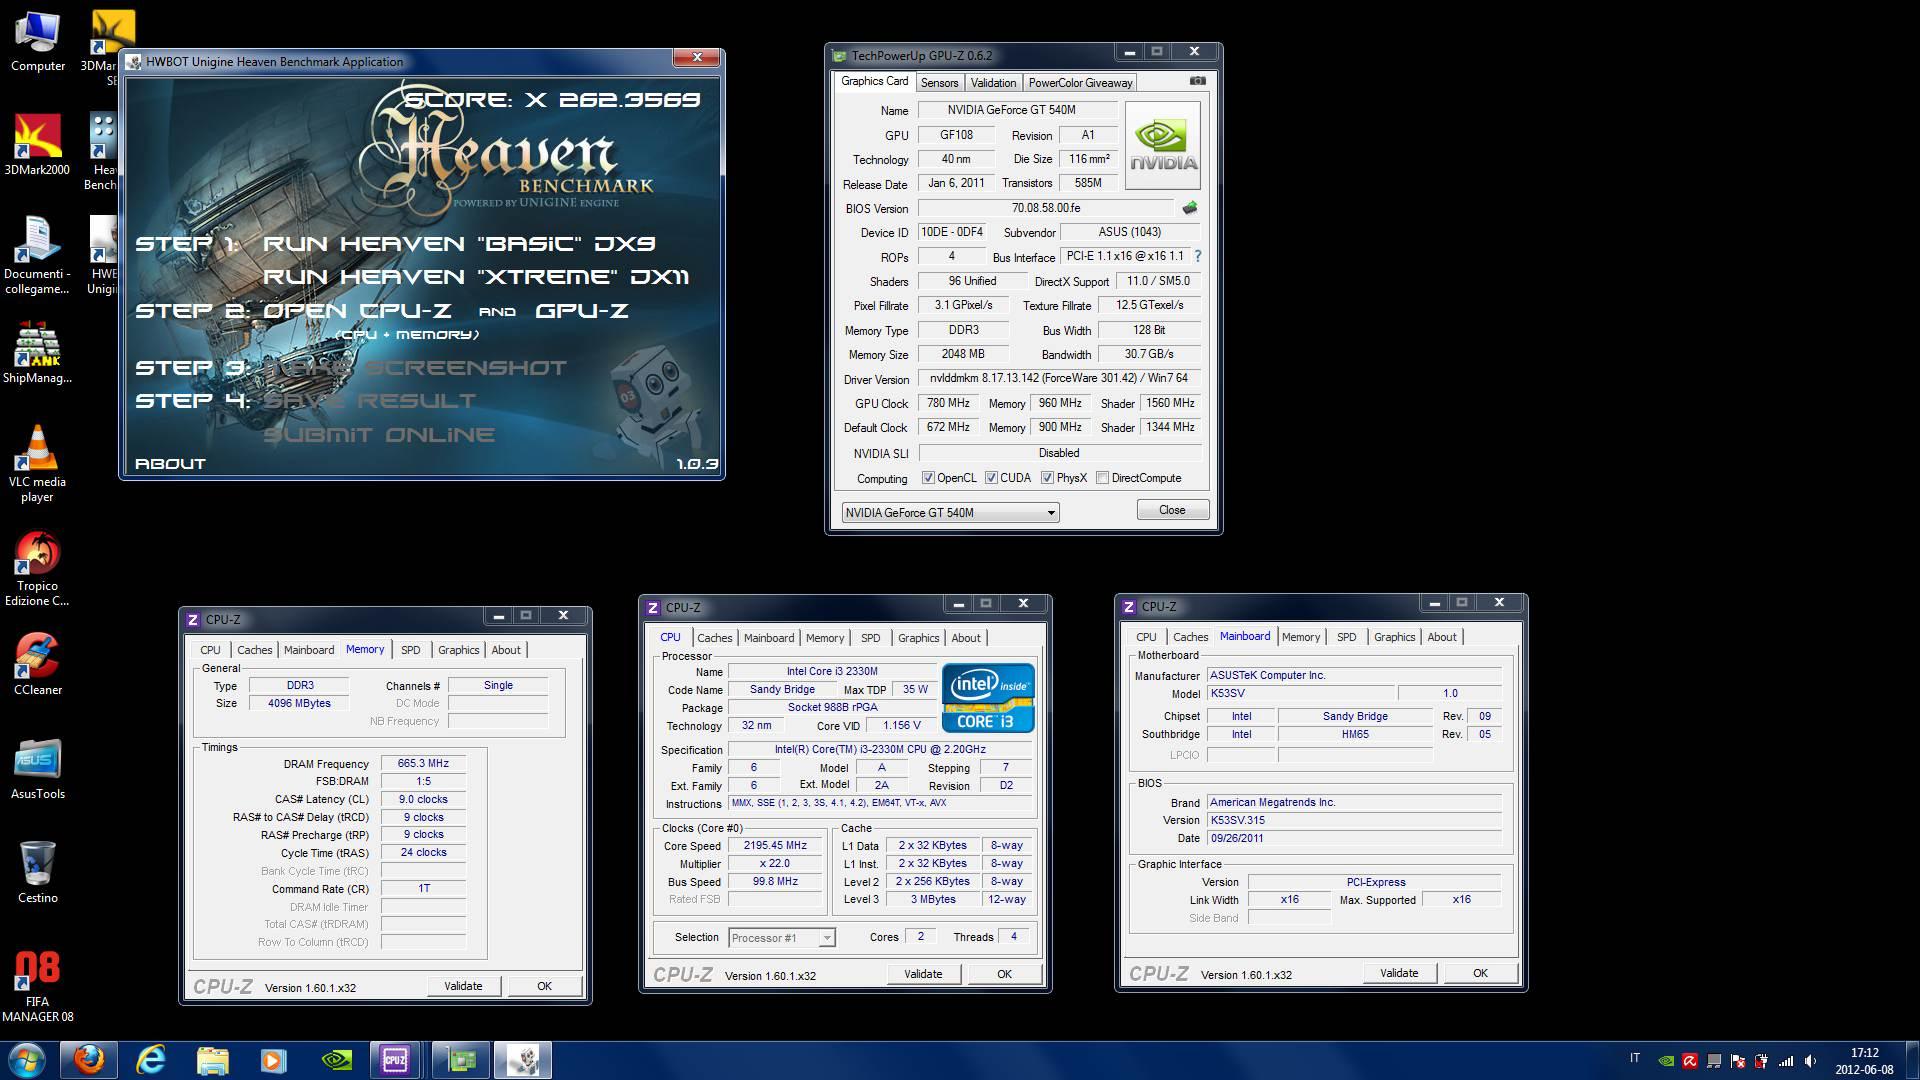
Task: Toggle the PhysX checkbox in GPU-Z
Action: [1048, 478]
